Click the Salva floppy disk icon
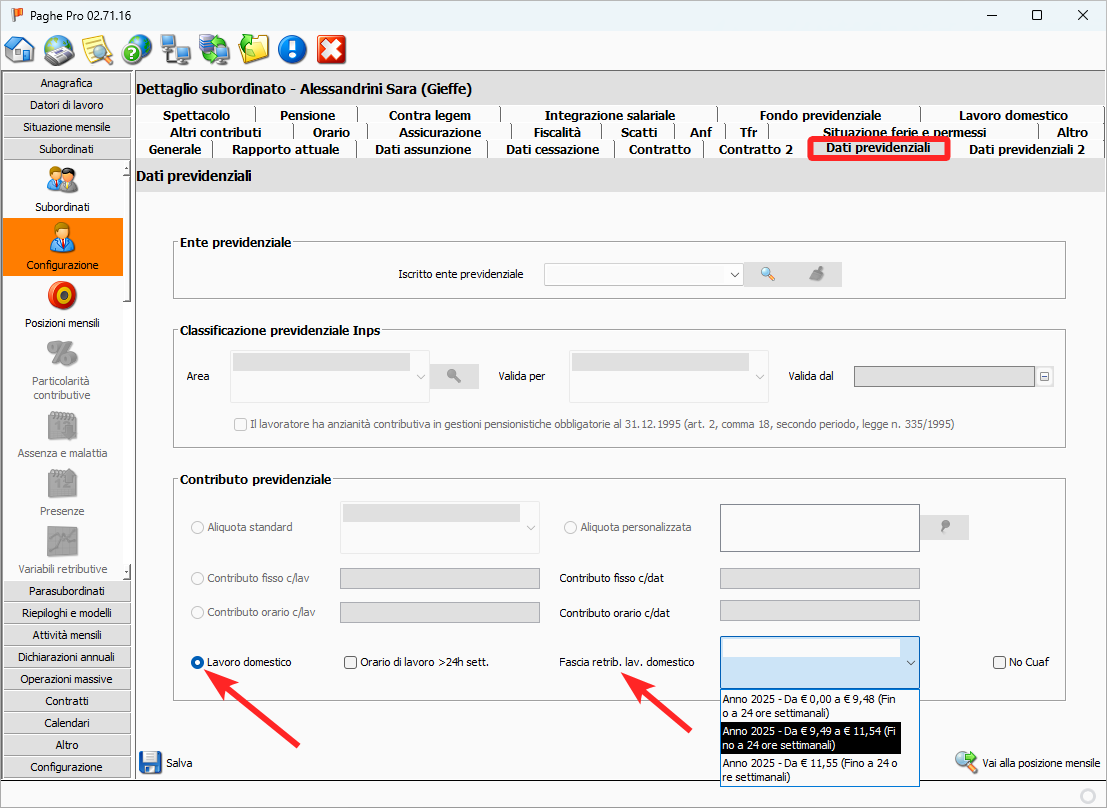The height and width of the screenshot is (808, 1107). (150, 762)
